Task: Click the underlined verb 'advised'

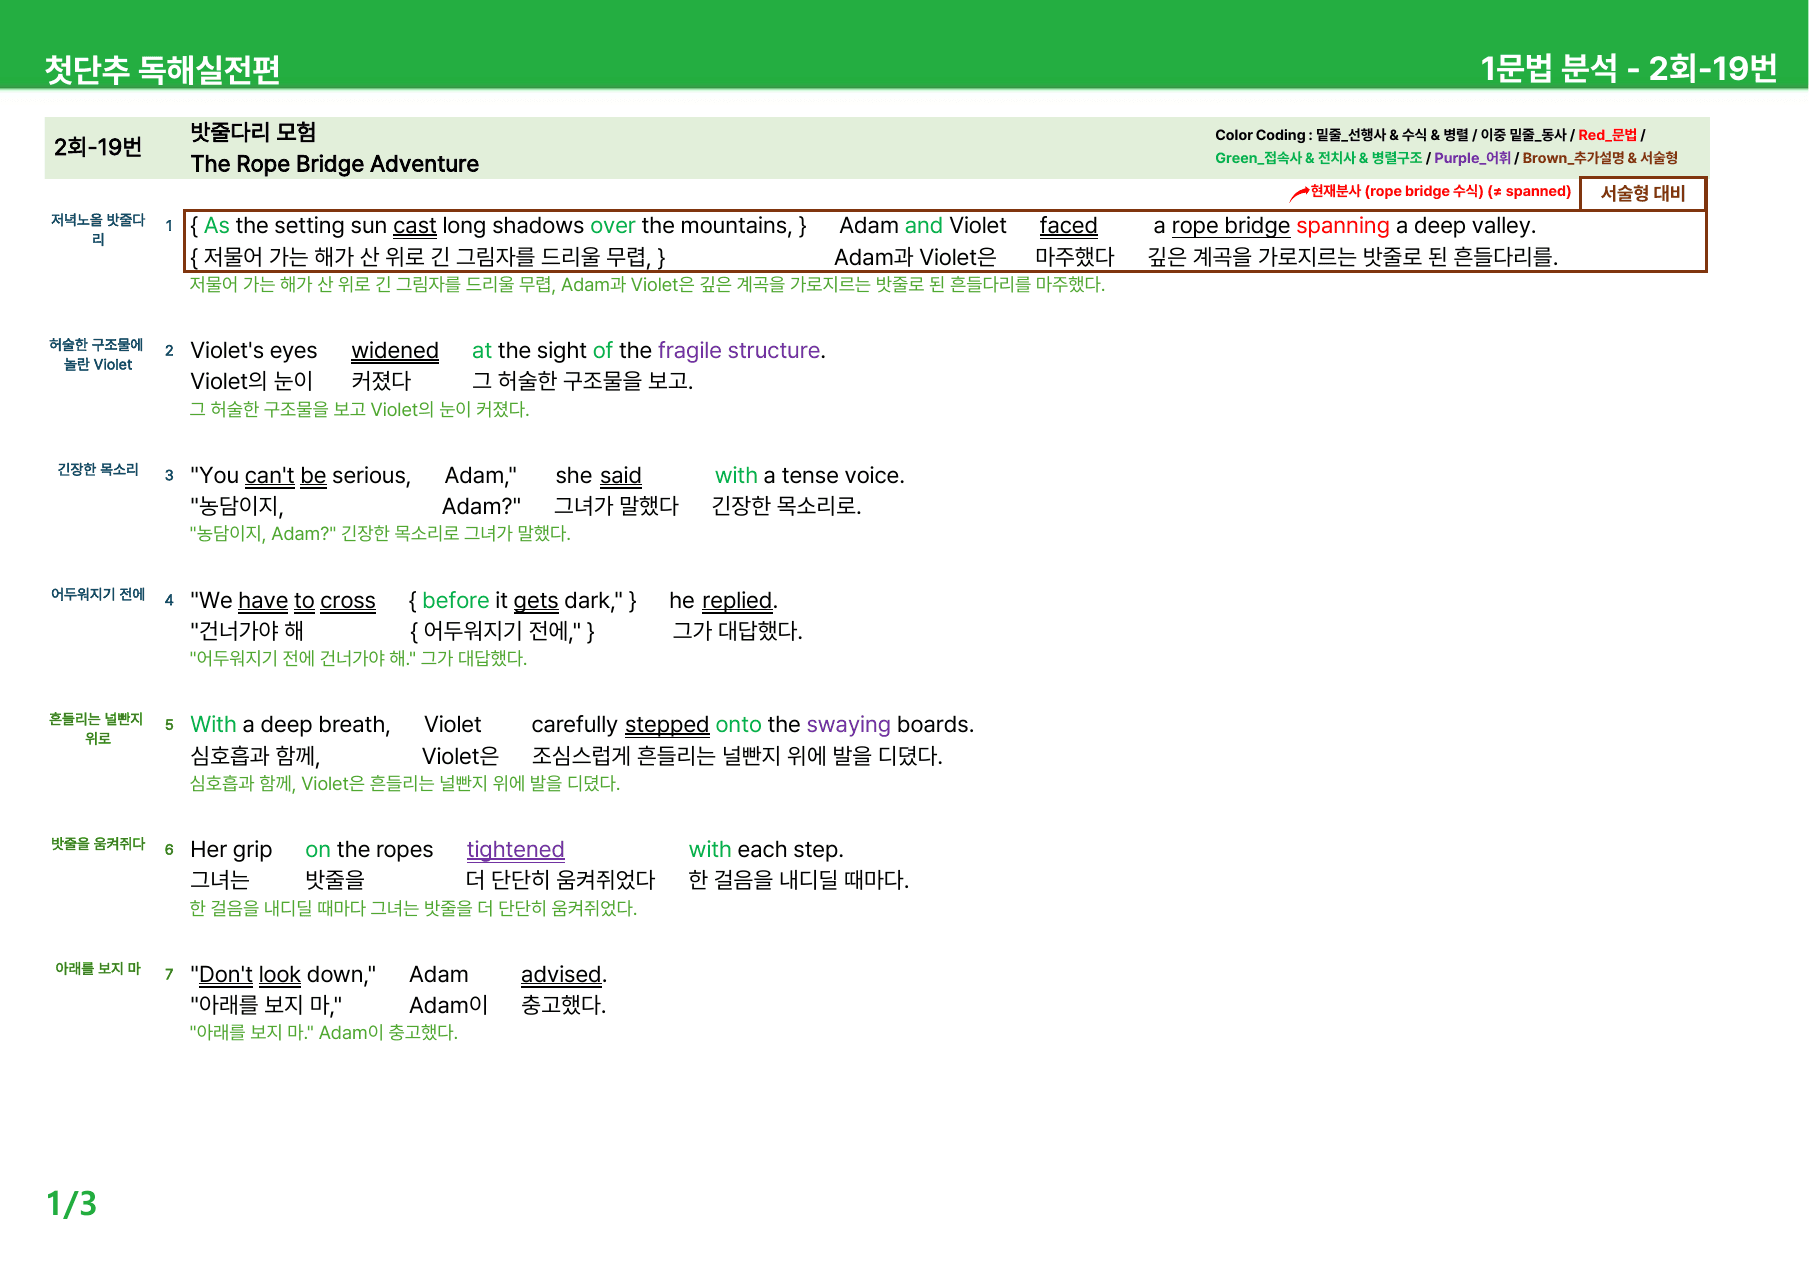Action: [x=561, y=975]
